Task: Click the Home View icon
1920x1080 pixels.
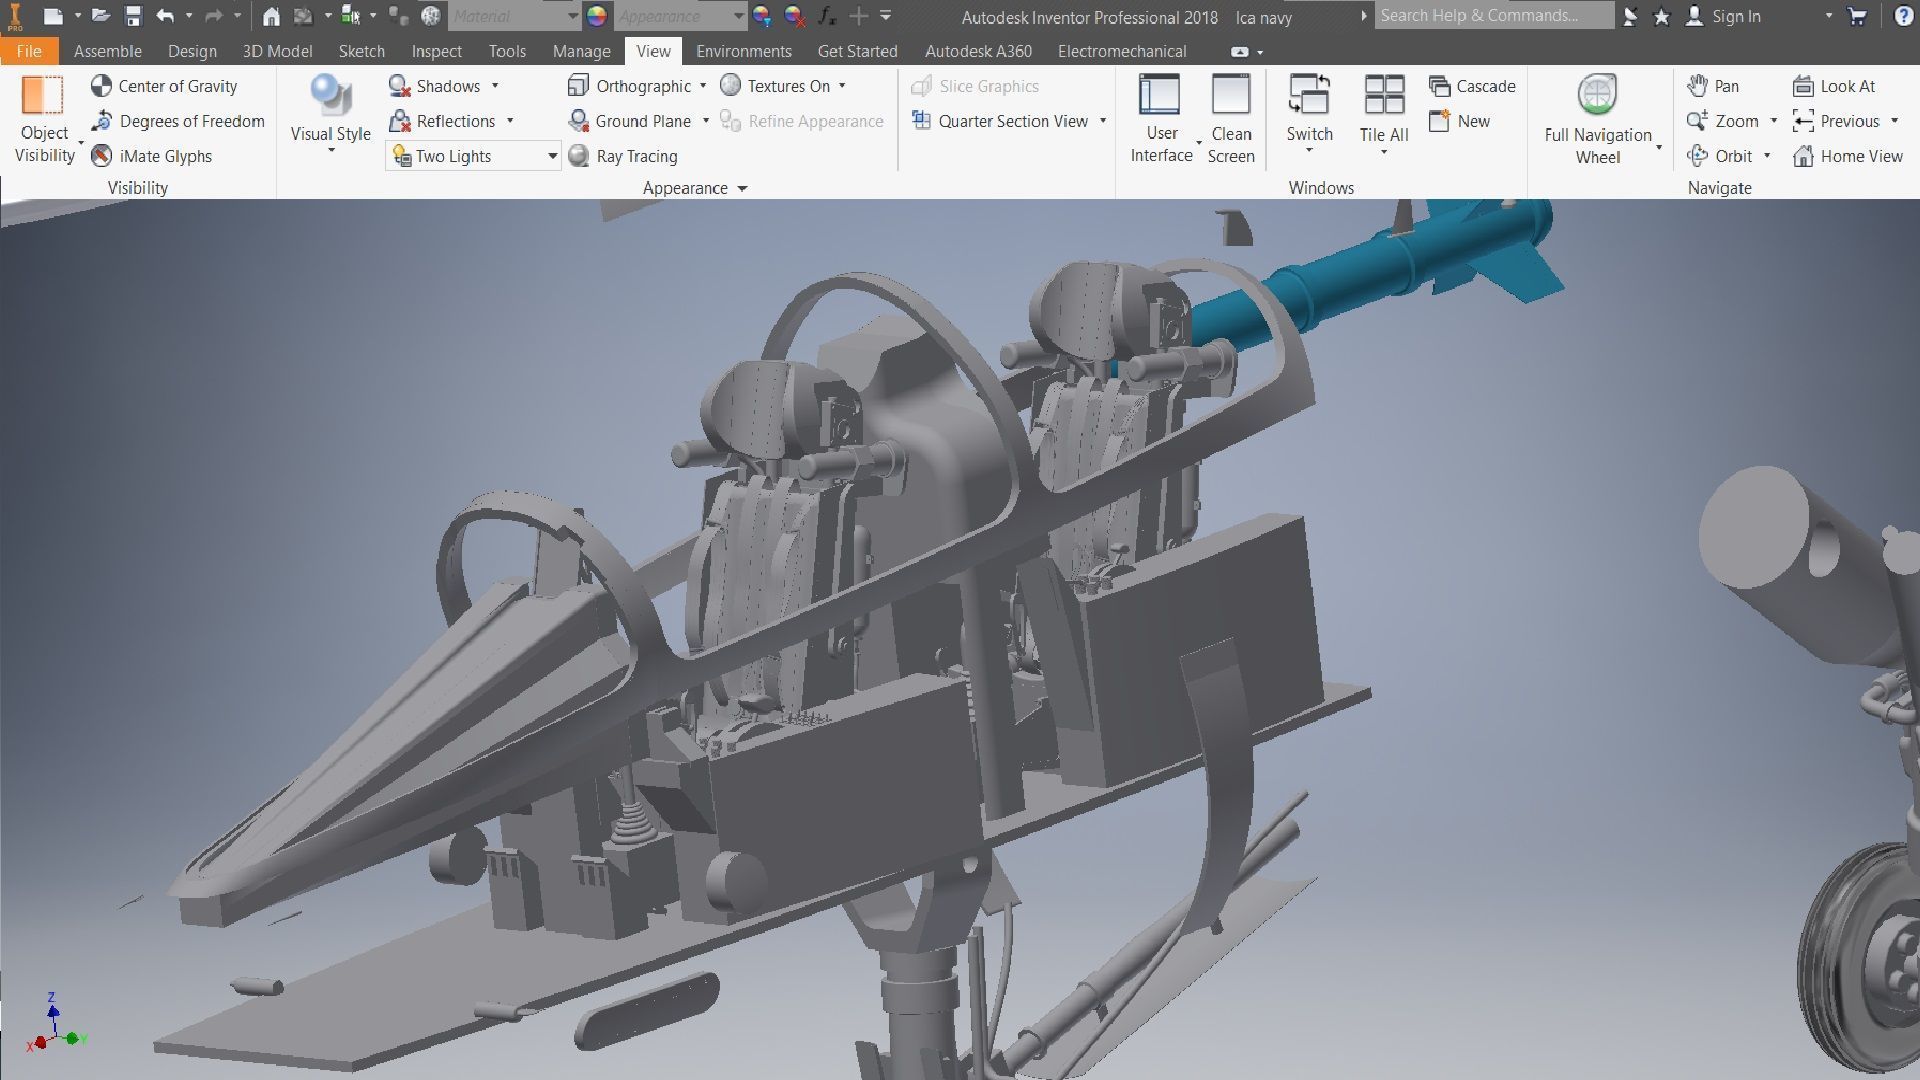Action: pyautogui.click(x=1803, y=156)
